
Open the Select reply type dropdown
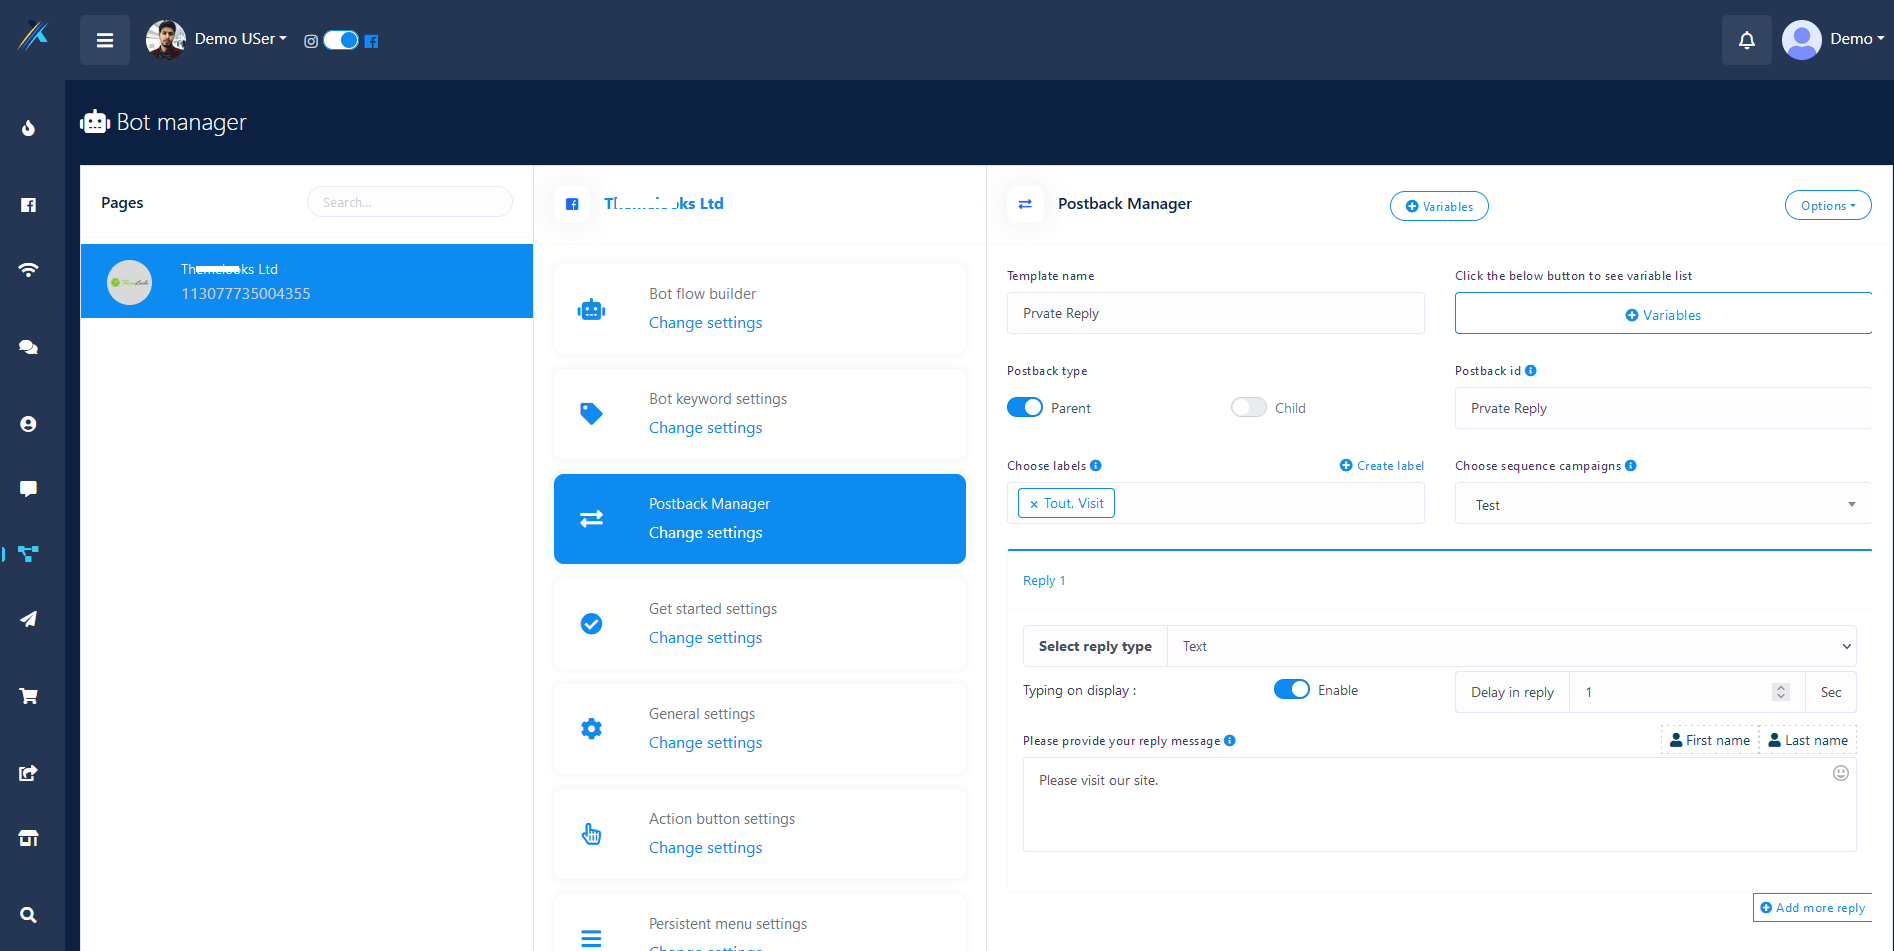(1511, 647)
